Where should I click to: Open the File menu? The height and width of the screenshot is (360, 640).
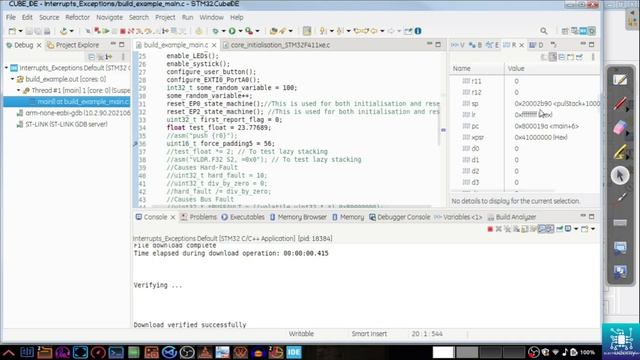coord(11,18)
